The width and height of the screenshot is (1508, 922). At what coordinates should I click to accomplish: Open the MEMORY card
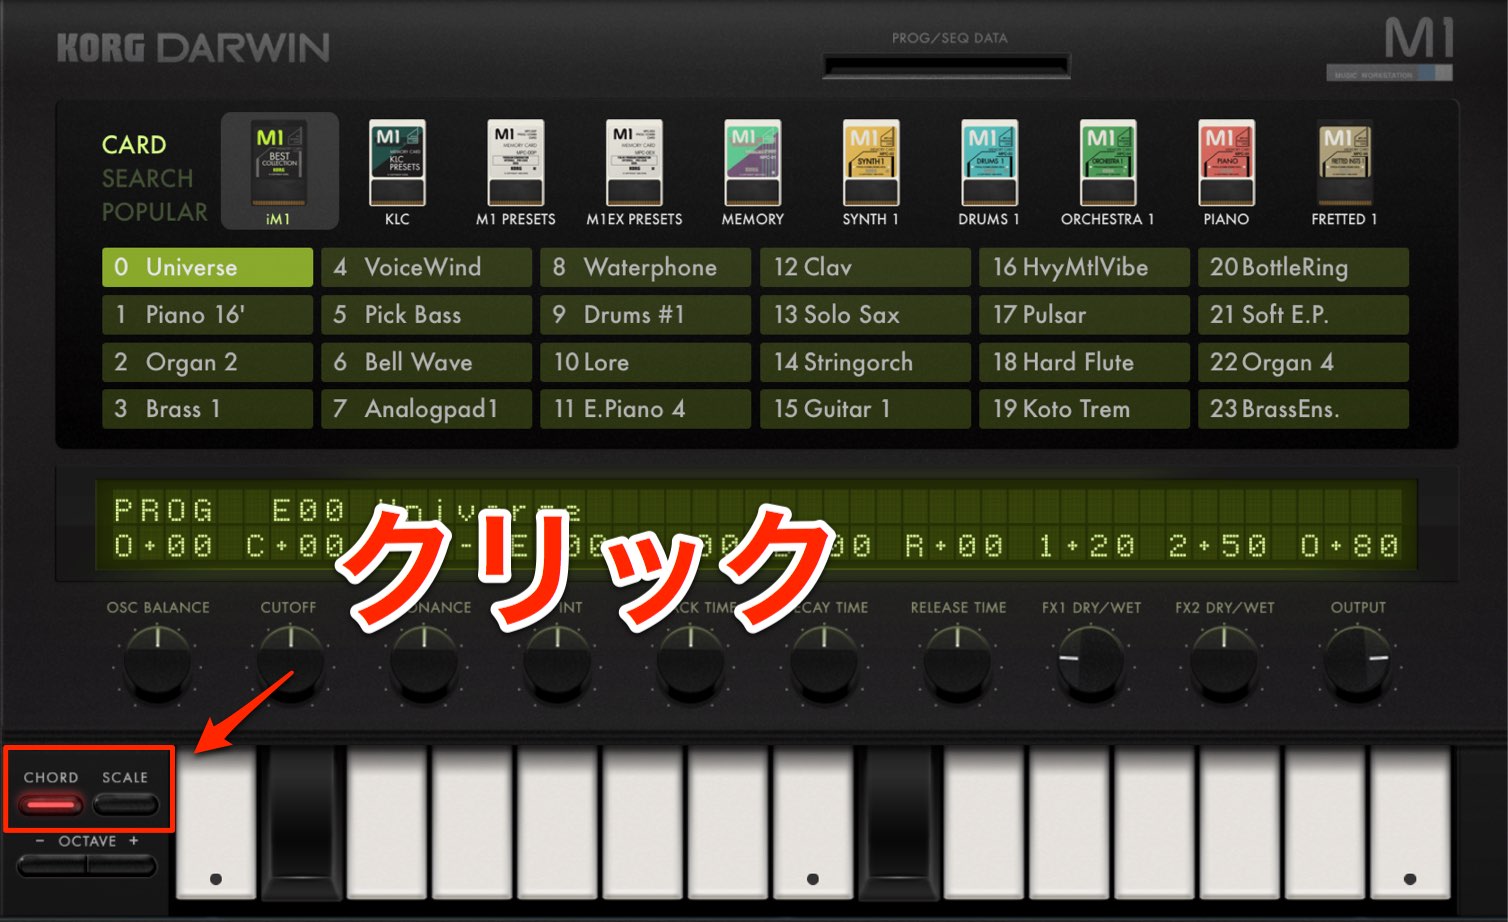click(x=753, y=172)
